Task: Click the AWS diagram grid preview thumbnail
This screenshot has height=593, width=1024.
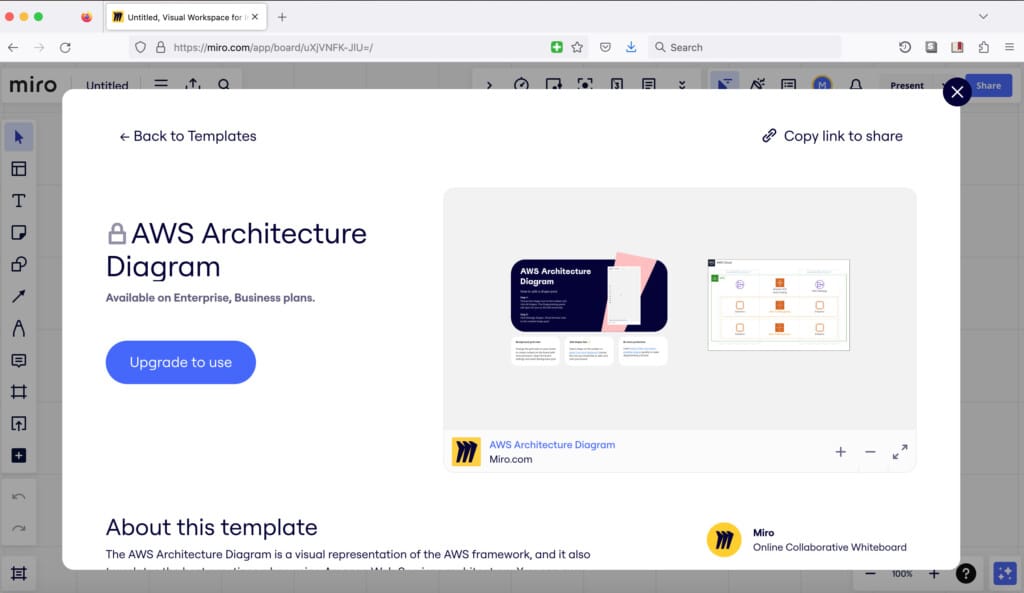Action: 778,305
